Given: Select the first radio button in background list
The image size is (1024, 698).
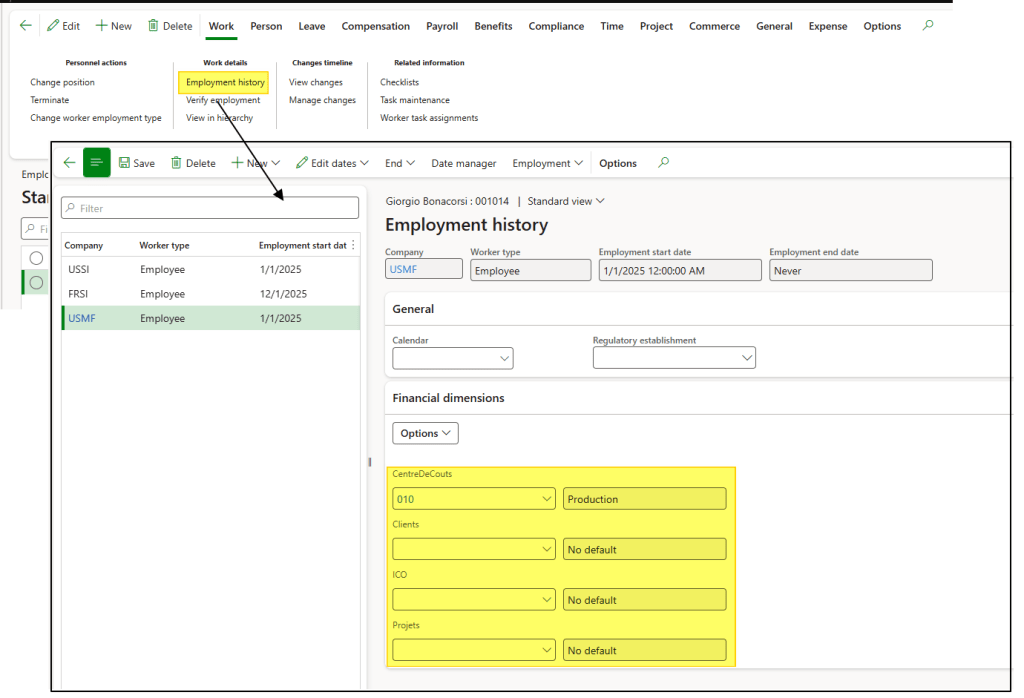Looking at the screenshot, I should [36, 258].
